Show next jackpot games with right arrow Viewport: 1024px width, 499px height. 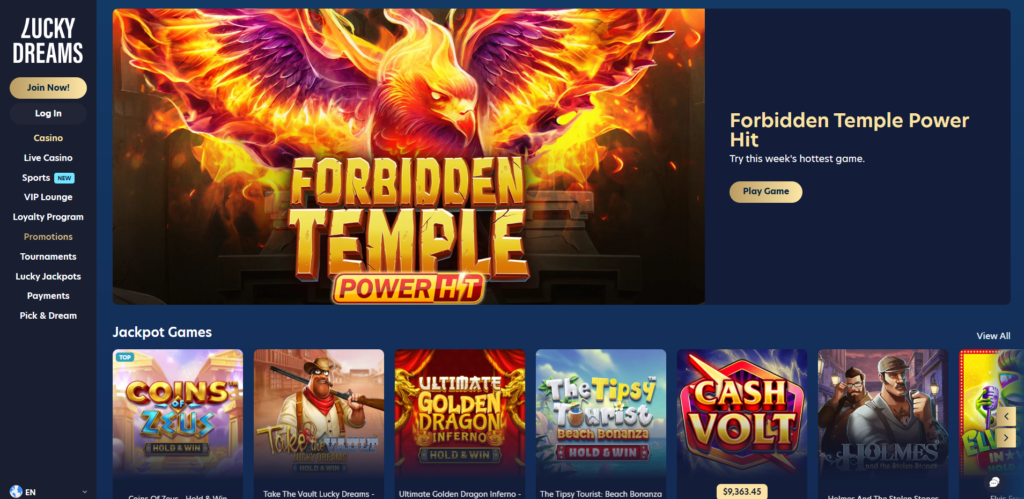[x=1006, y=437]
